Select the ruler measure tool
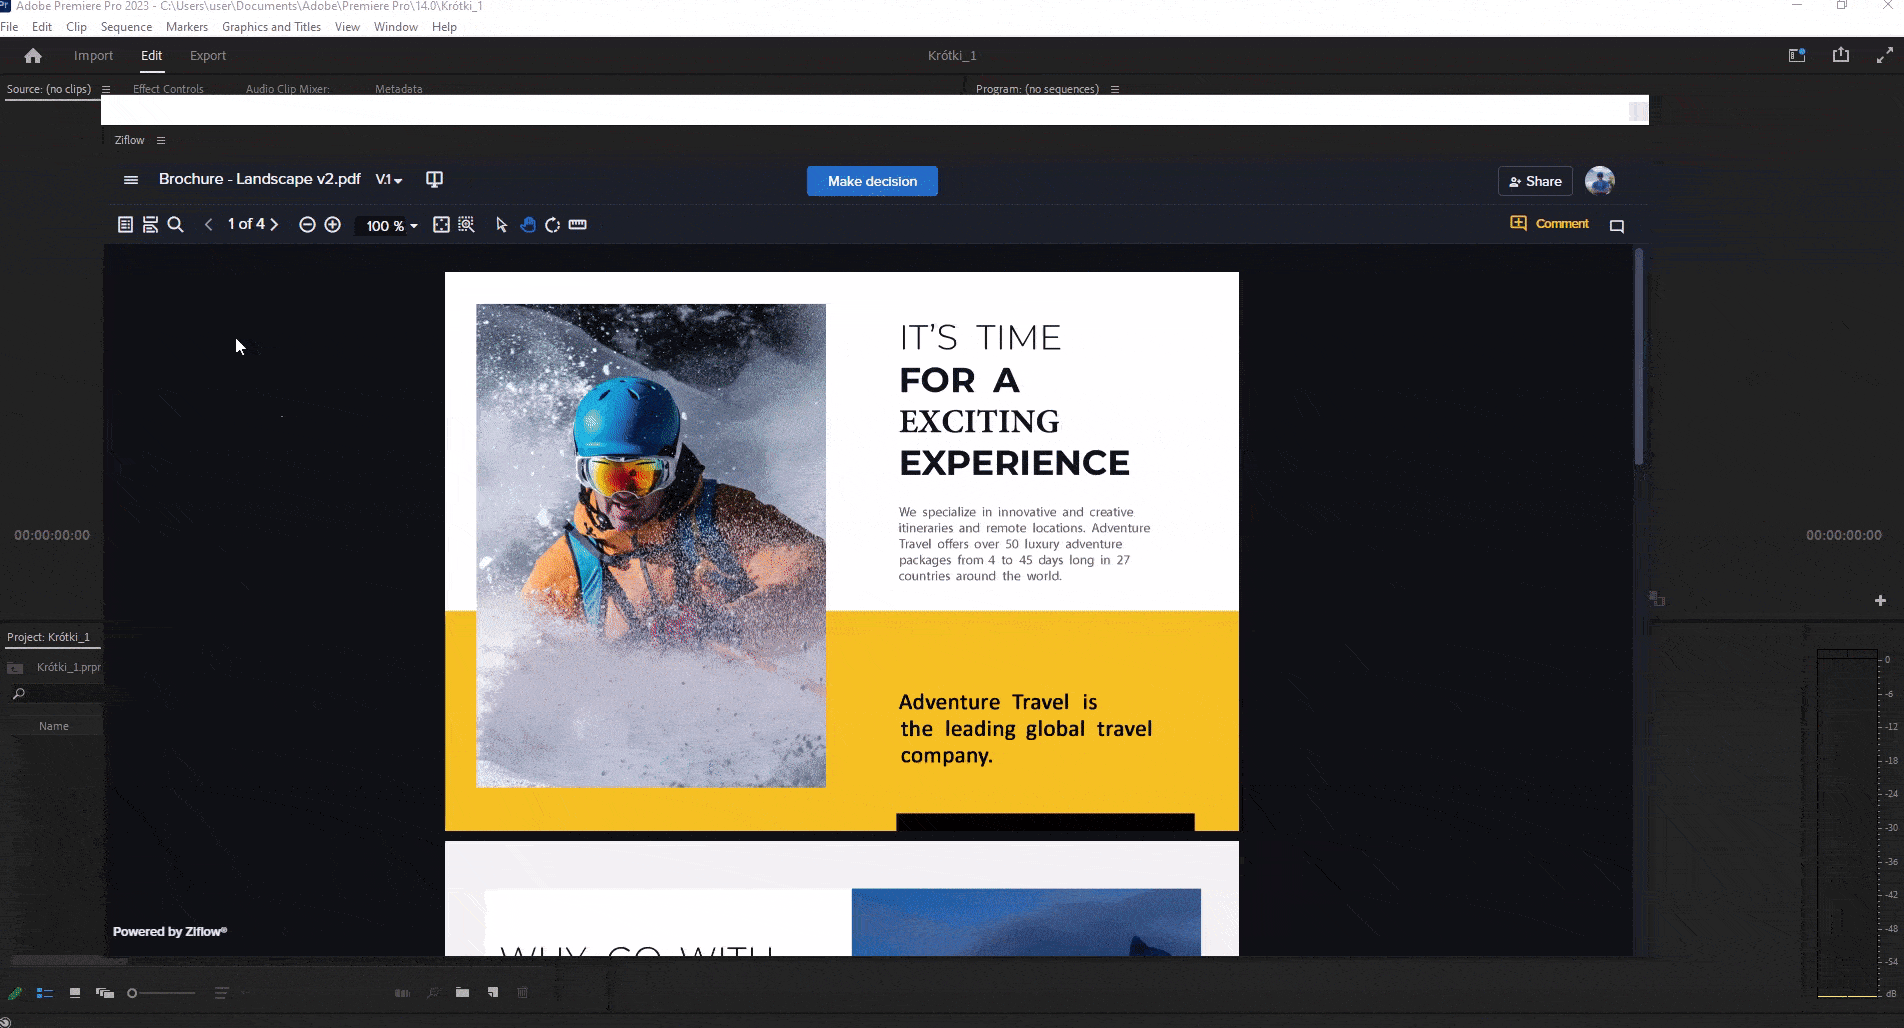Image resolution: width=1904 pixels, height=1028 pixels. point(578,225)
